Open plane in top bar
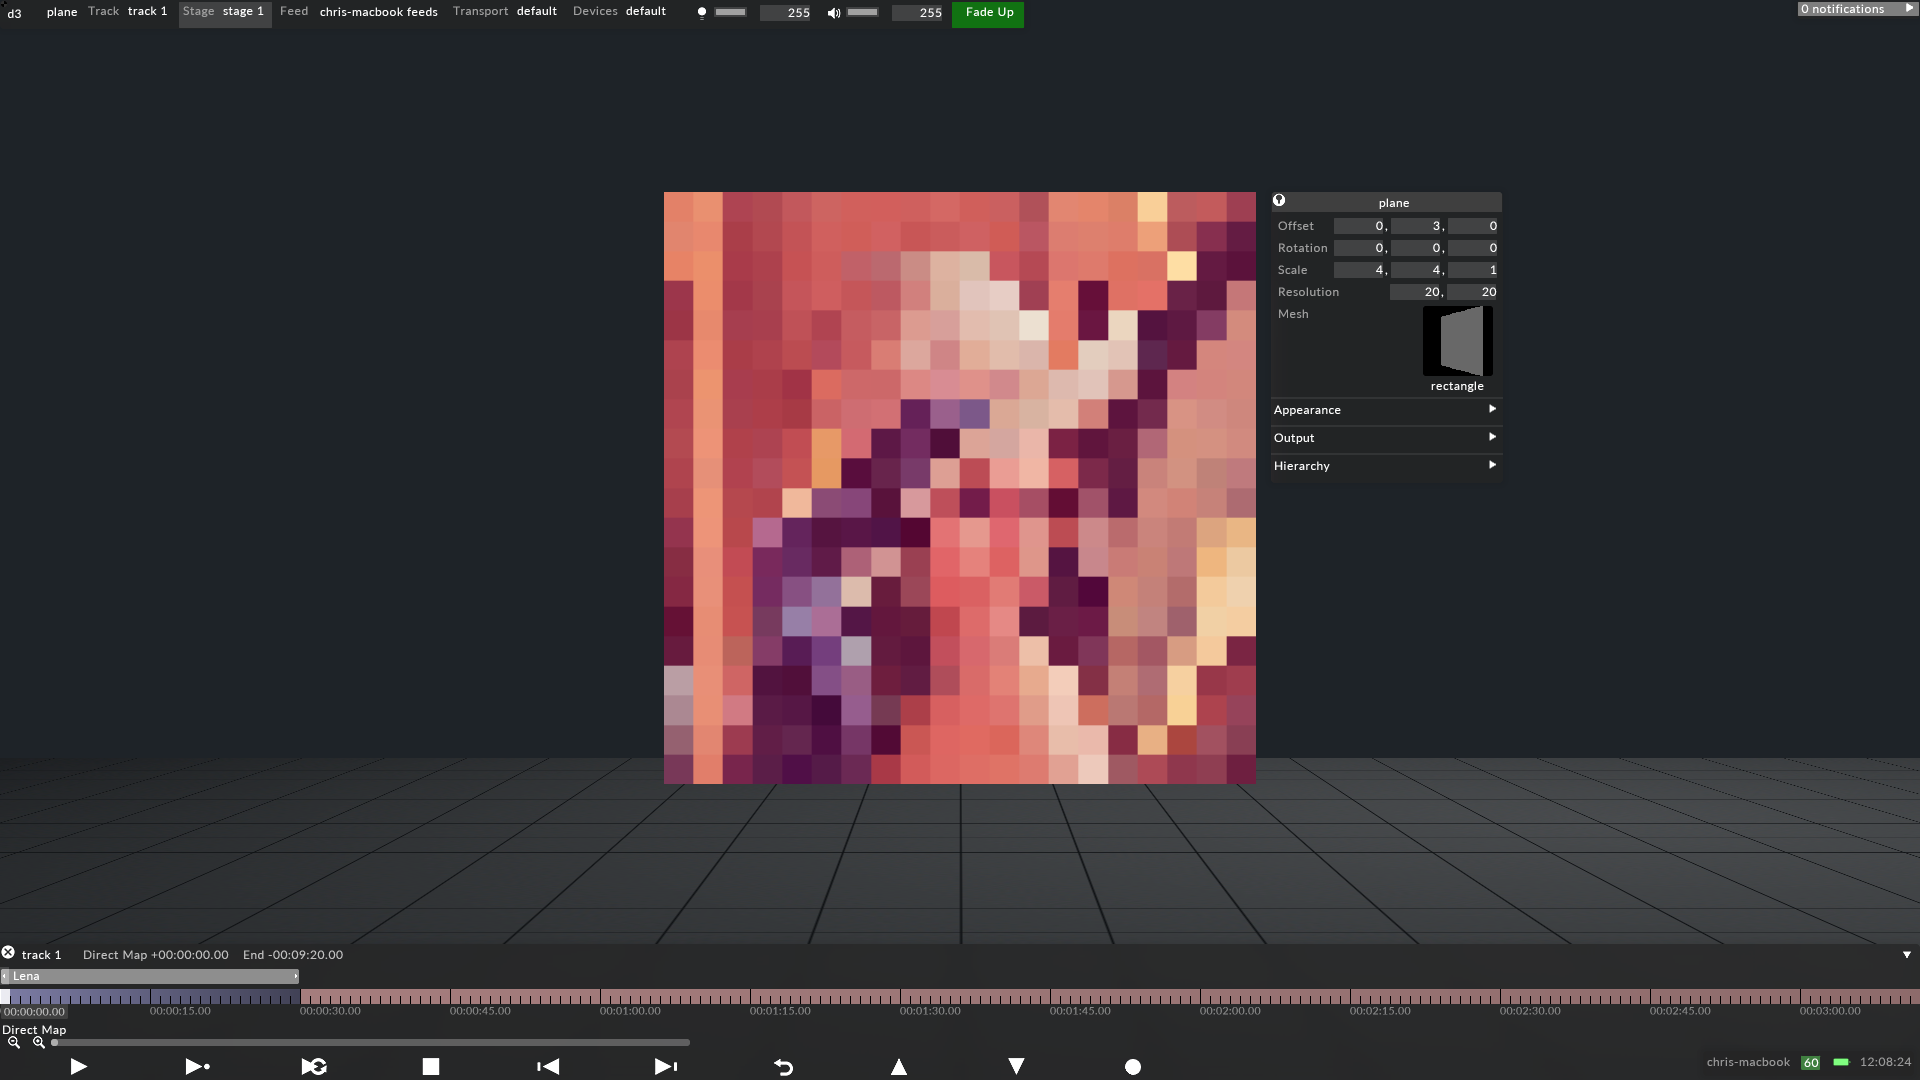1920x1080 pixels. (62, 12)
